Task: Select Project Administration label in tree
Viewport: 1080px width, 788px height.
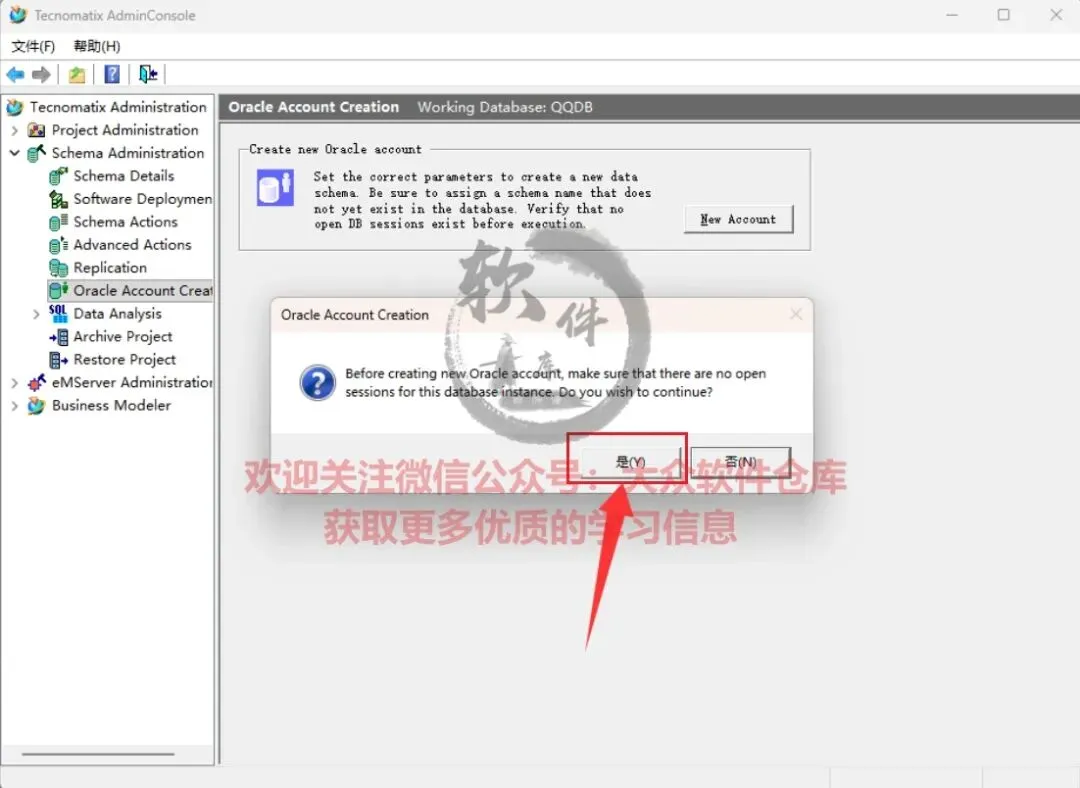Action: point(125,130)
